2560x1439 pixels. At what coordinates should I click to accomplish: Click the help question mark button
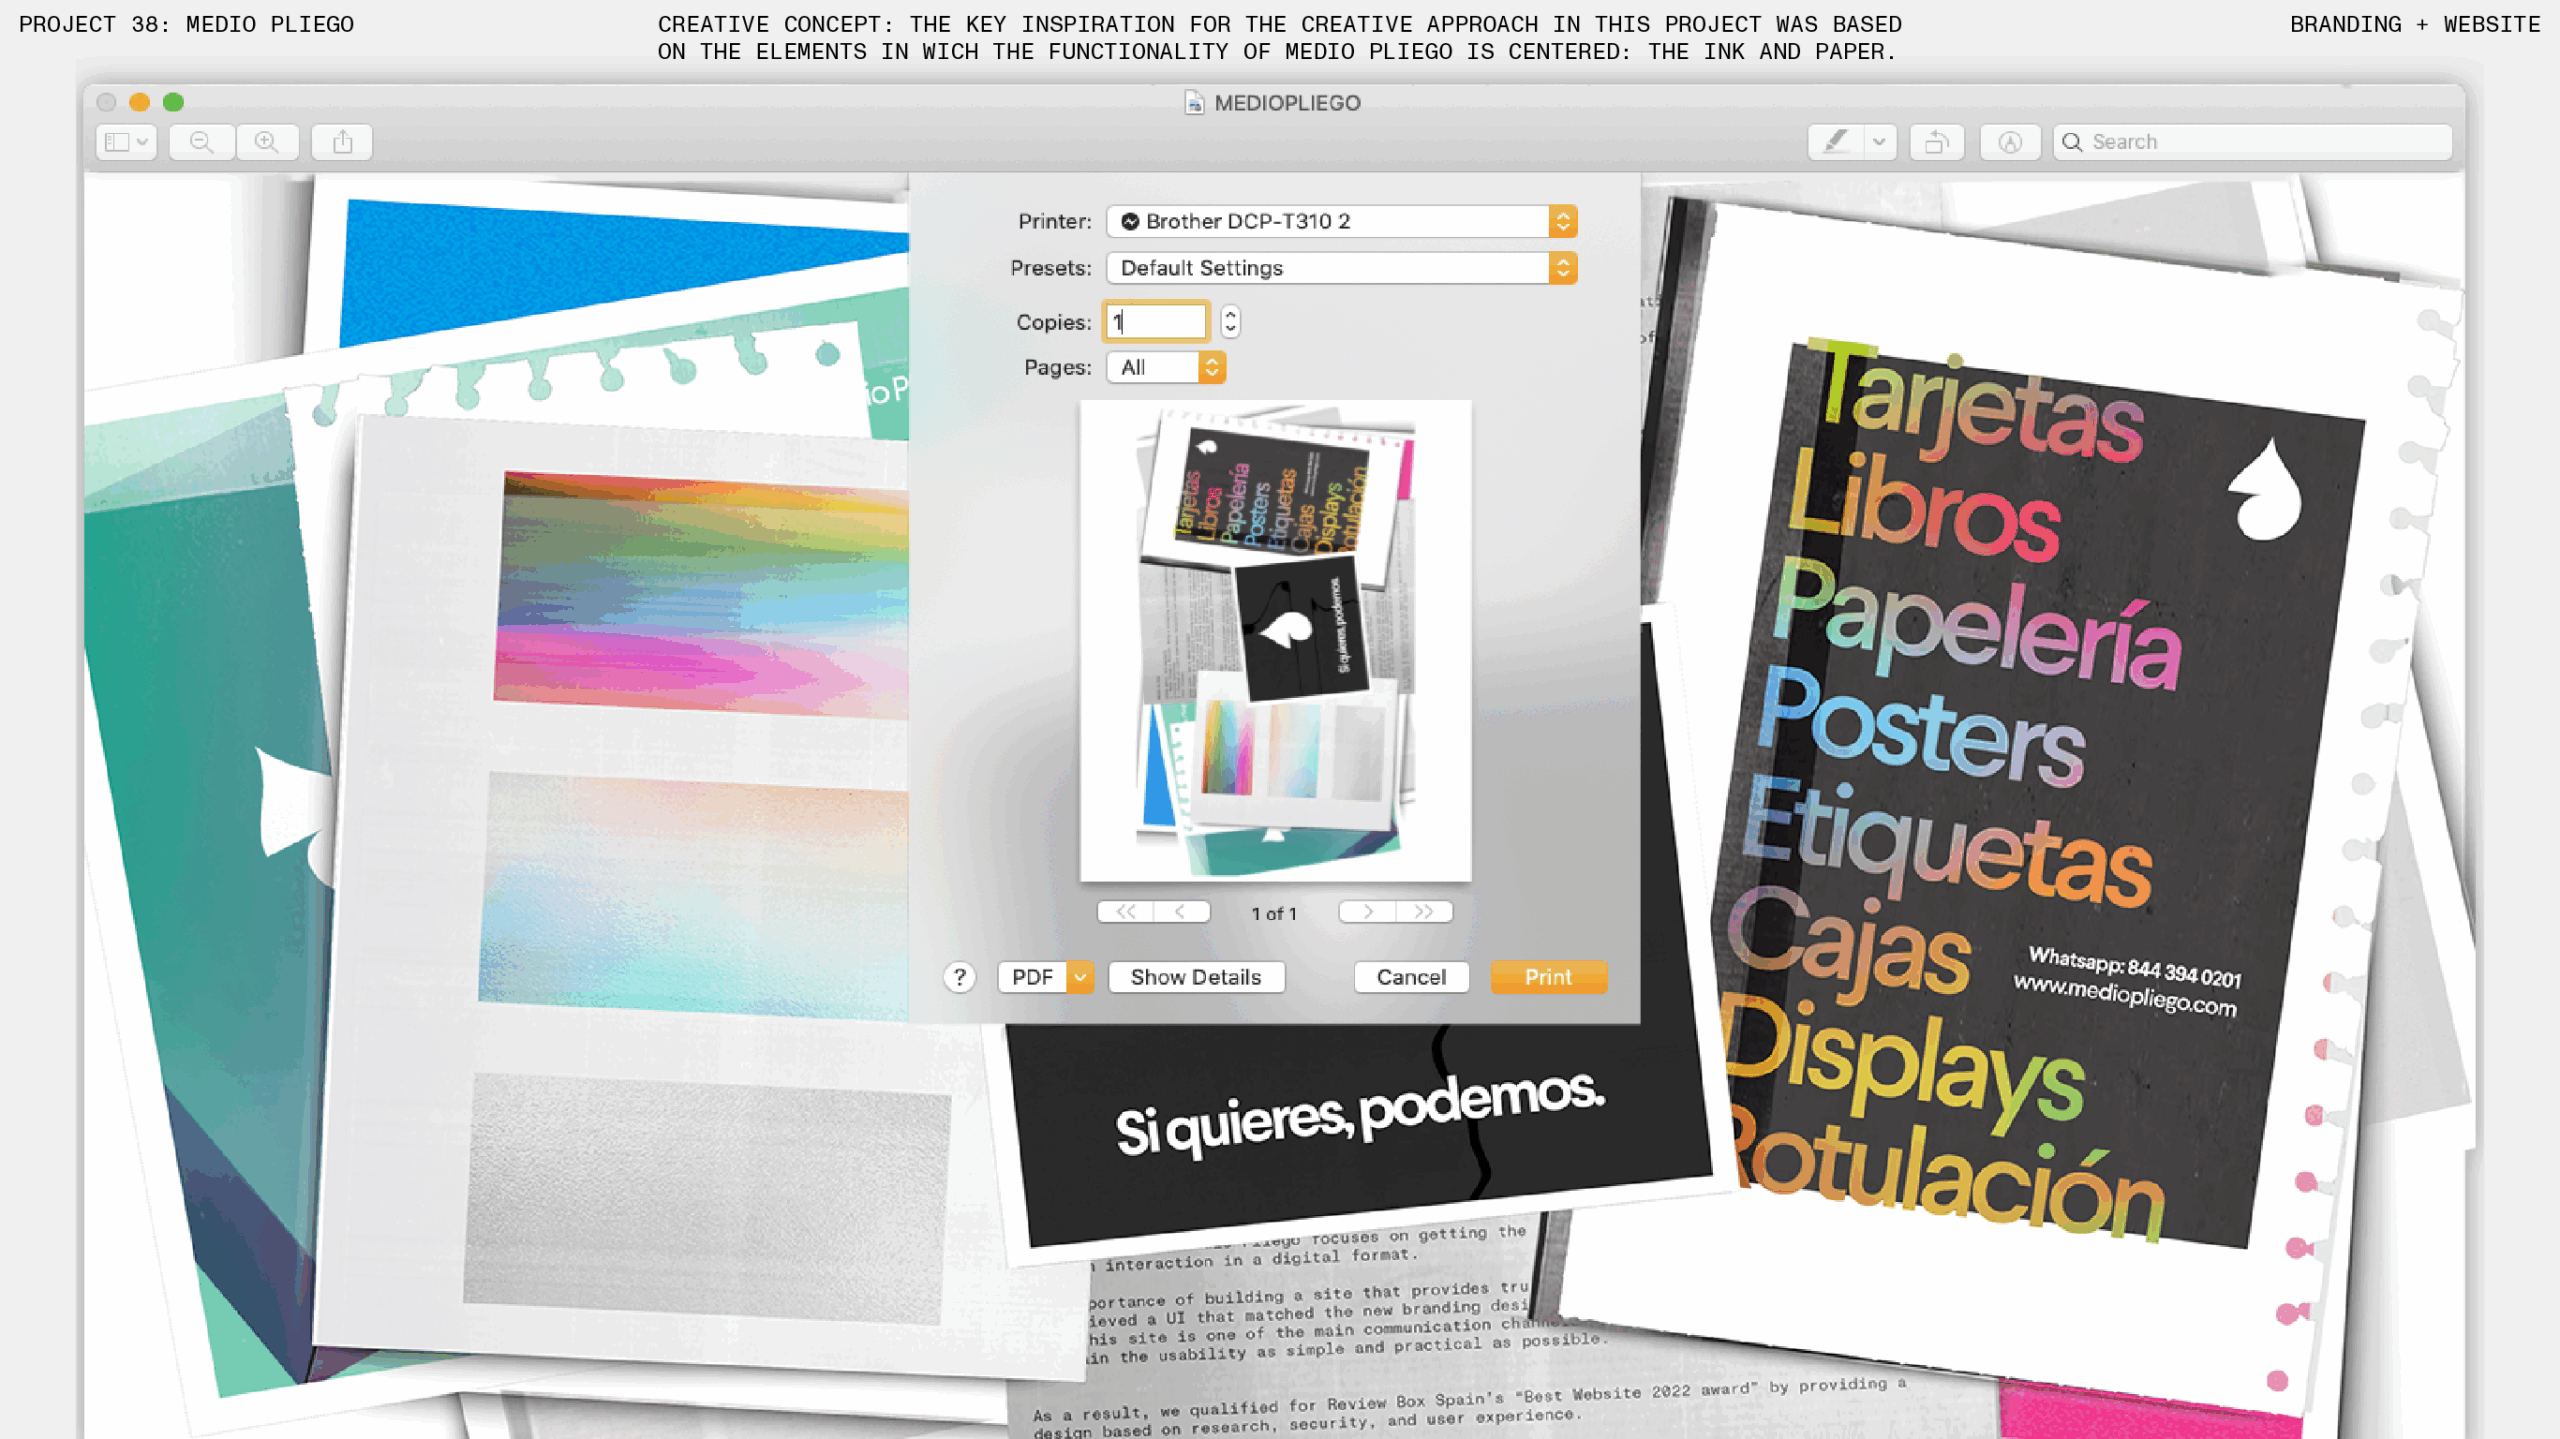click(x=959, y=978)
